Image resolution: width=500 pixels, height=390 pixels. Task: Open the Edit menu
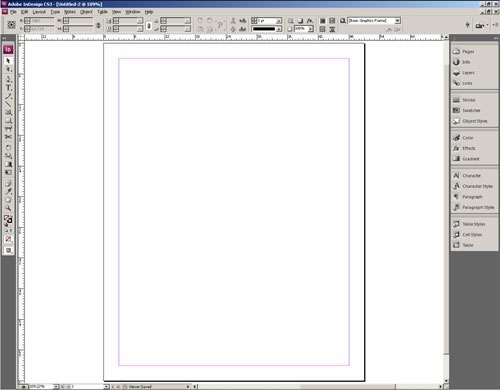pos(24,12)
